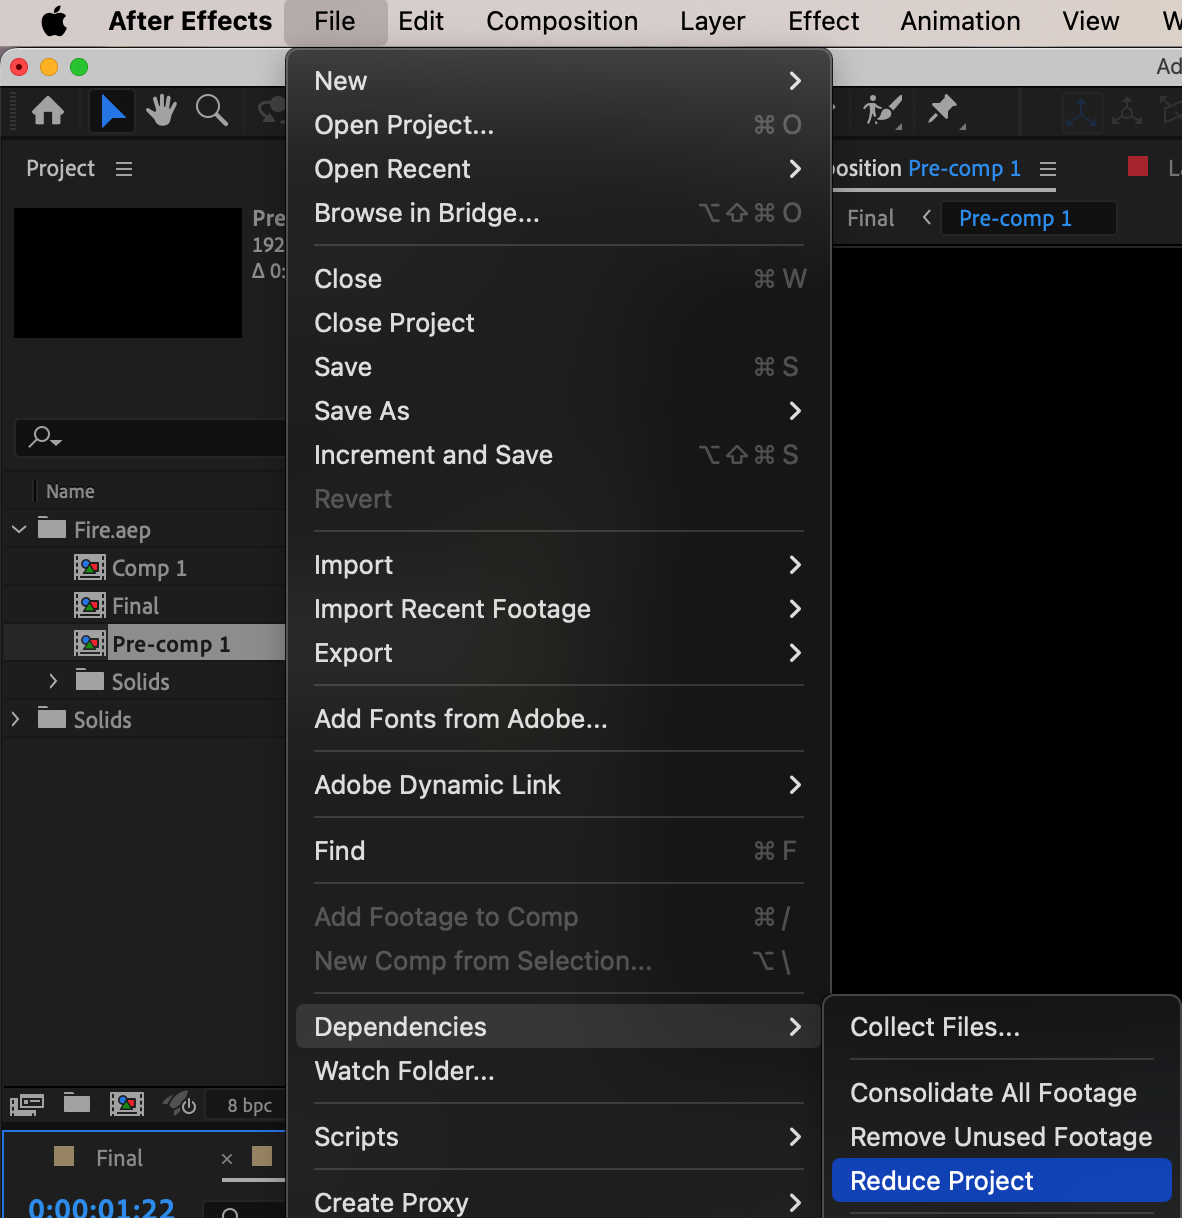Enable the World Axis mode icon

(x=1127, y=111)
